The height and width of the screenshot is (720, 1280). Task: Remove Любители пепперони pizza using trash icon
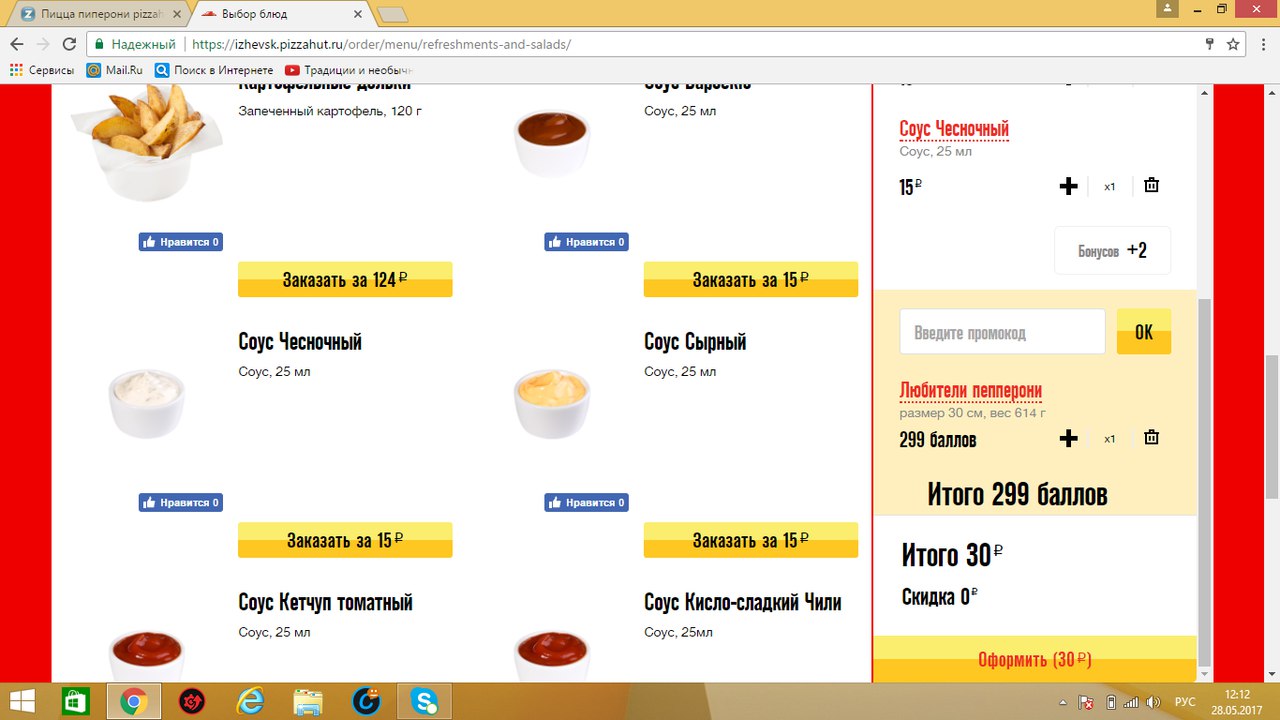(1151, 437)
